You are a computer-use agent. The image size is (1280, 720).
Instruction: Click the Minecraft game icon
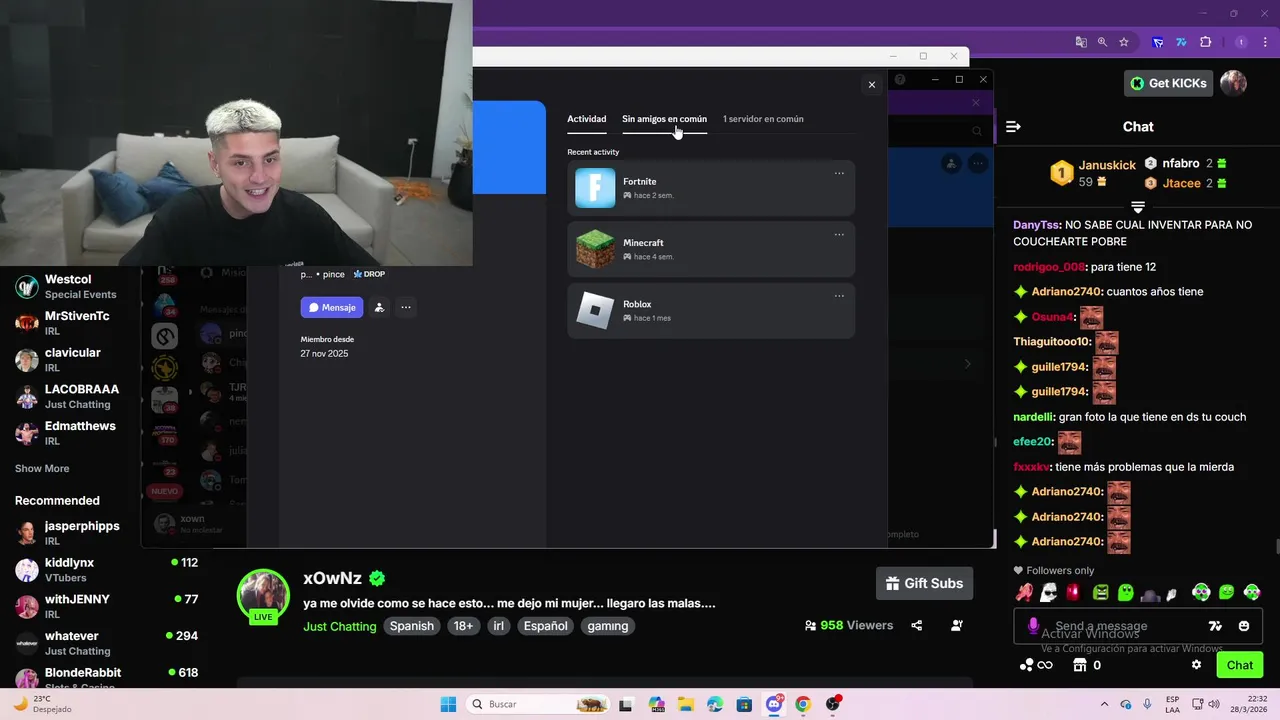point(595,249)
